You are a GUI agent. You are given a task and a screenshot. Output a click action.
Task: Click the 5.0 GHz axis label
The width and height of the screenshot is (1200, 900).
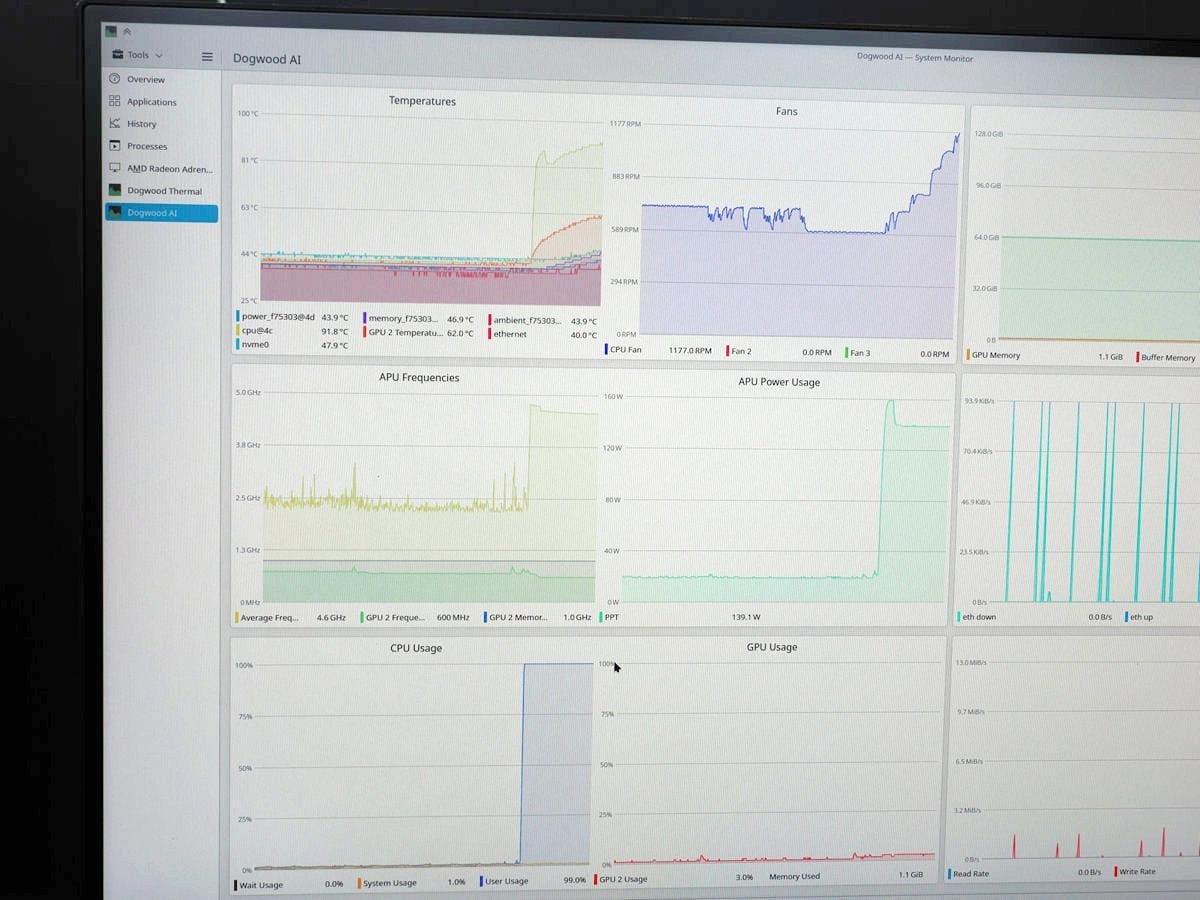point(248,393)
